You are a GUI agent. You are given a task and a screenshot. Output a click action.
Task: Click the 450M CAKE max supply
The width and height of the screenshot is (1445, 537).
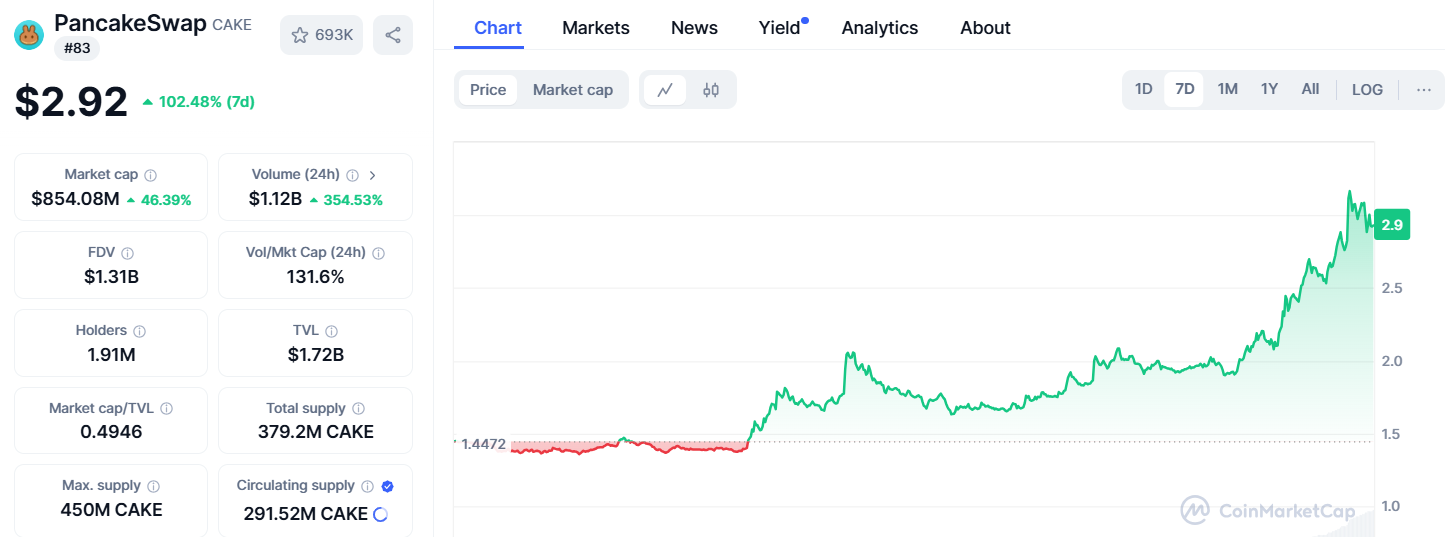click(x=111, y=509)
